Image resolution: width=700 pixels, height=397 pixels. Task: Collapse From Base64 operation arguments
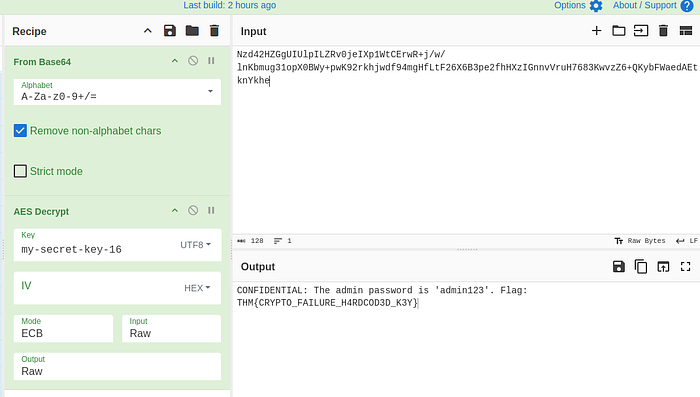pyautogui.click(x=175, y=61)
